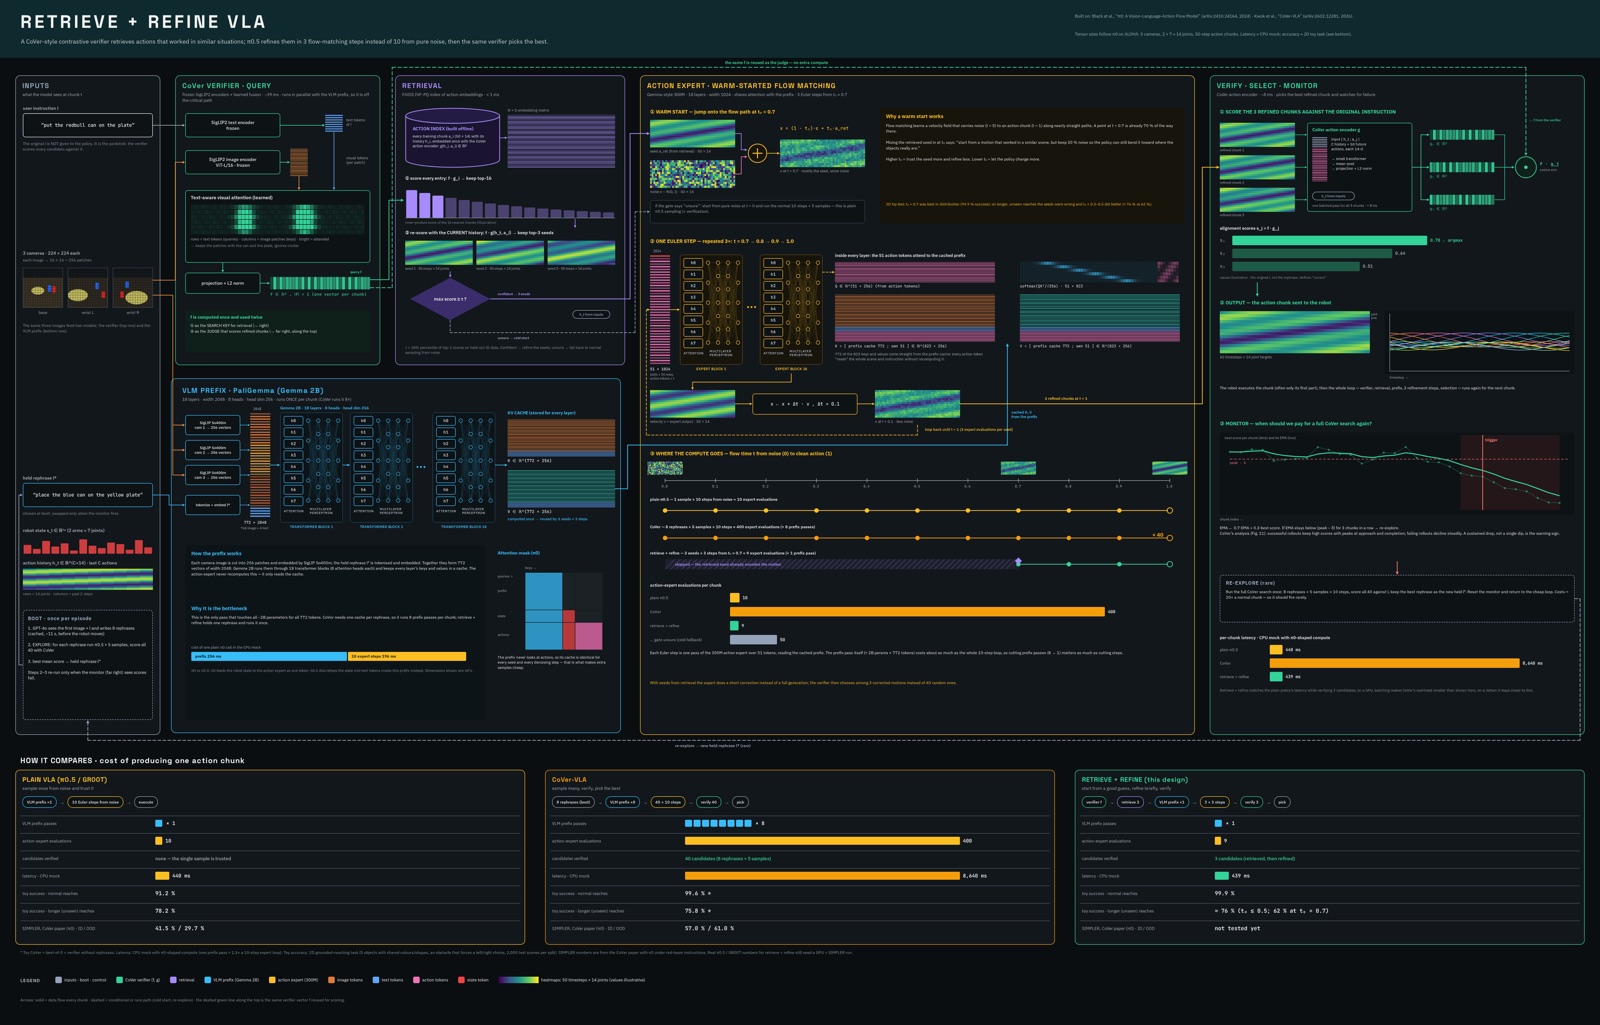
Task: Click the SigLIP2 image encoder box
Action: 232,161
